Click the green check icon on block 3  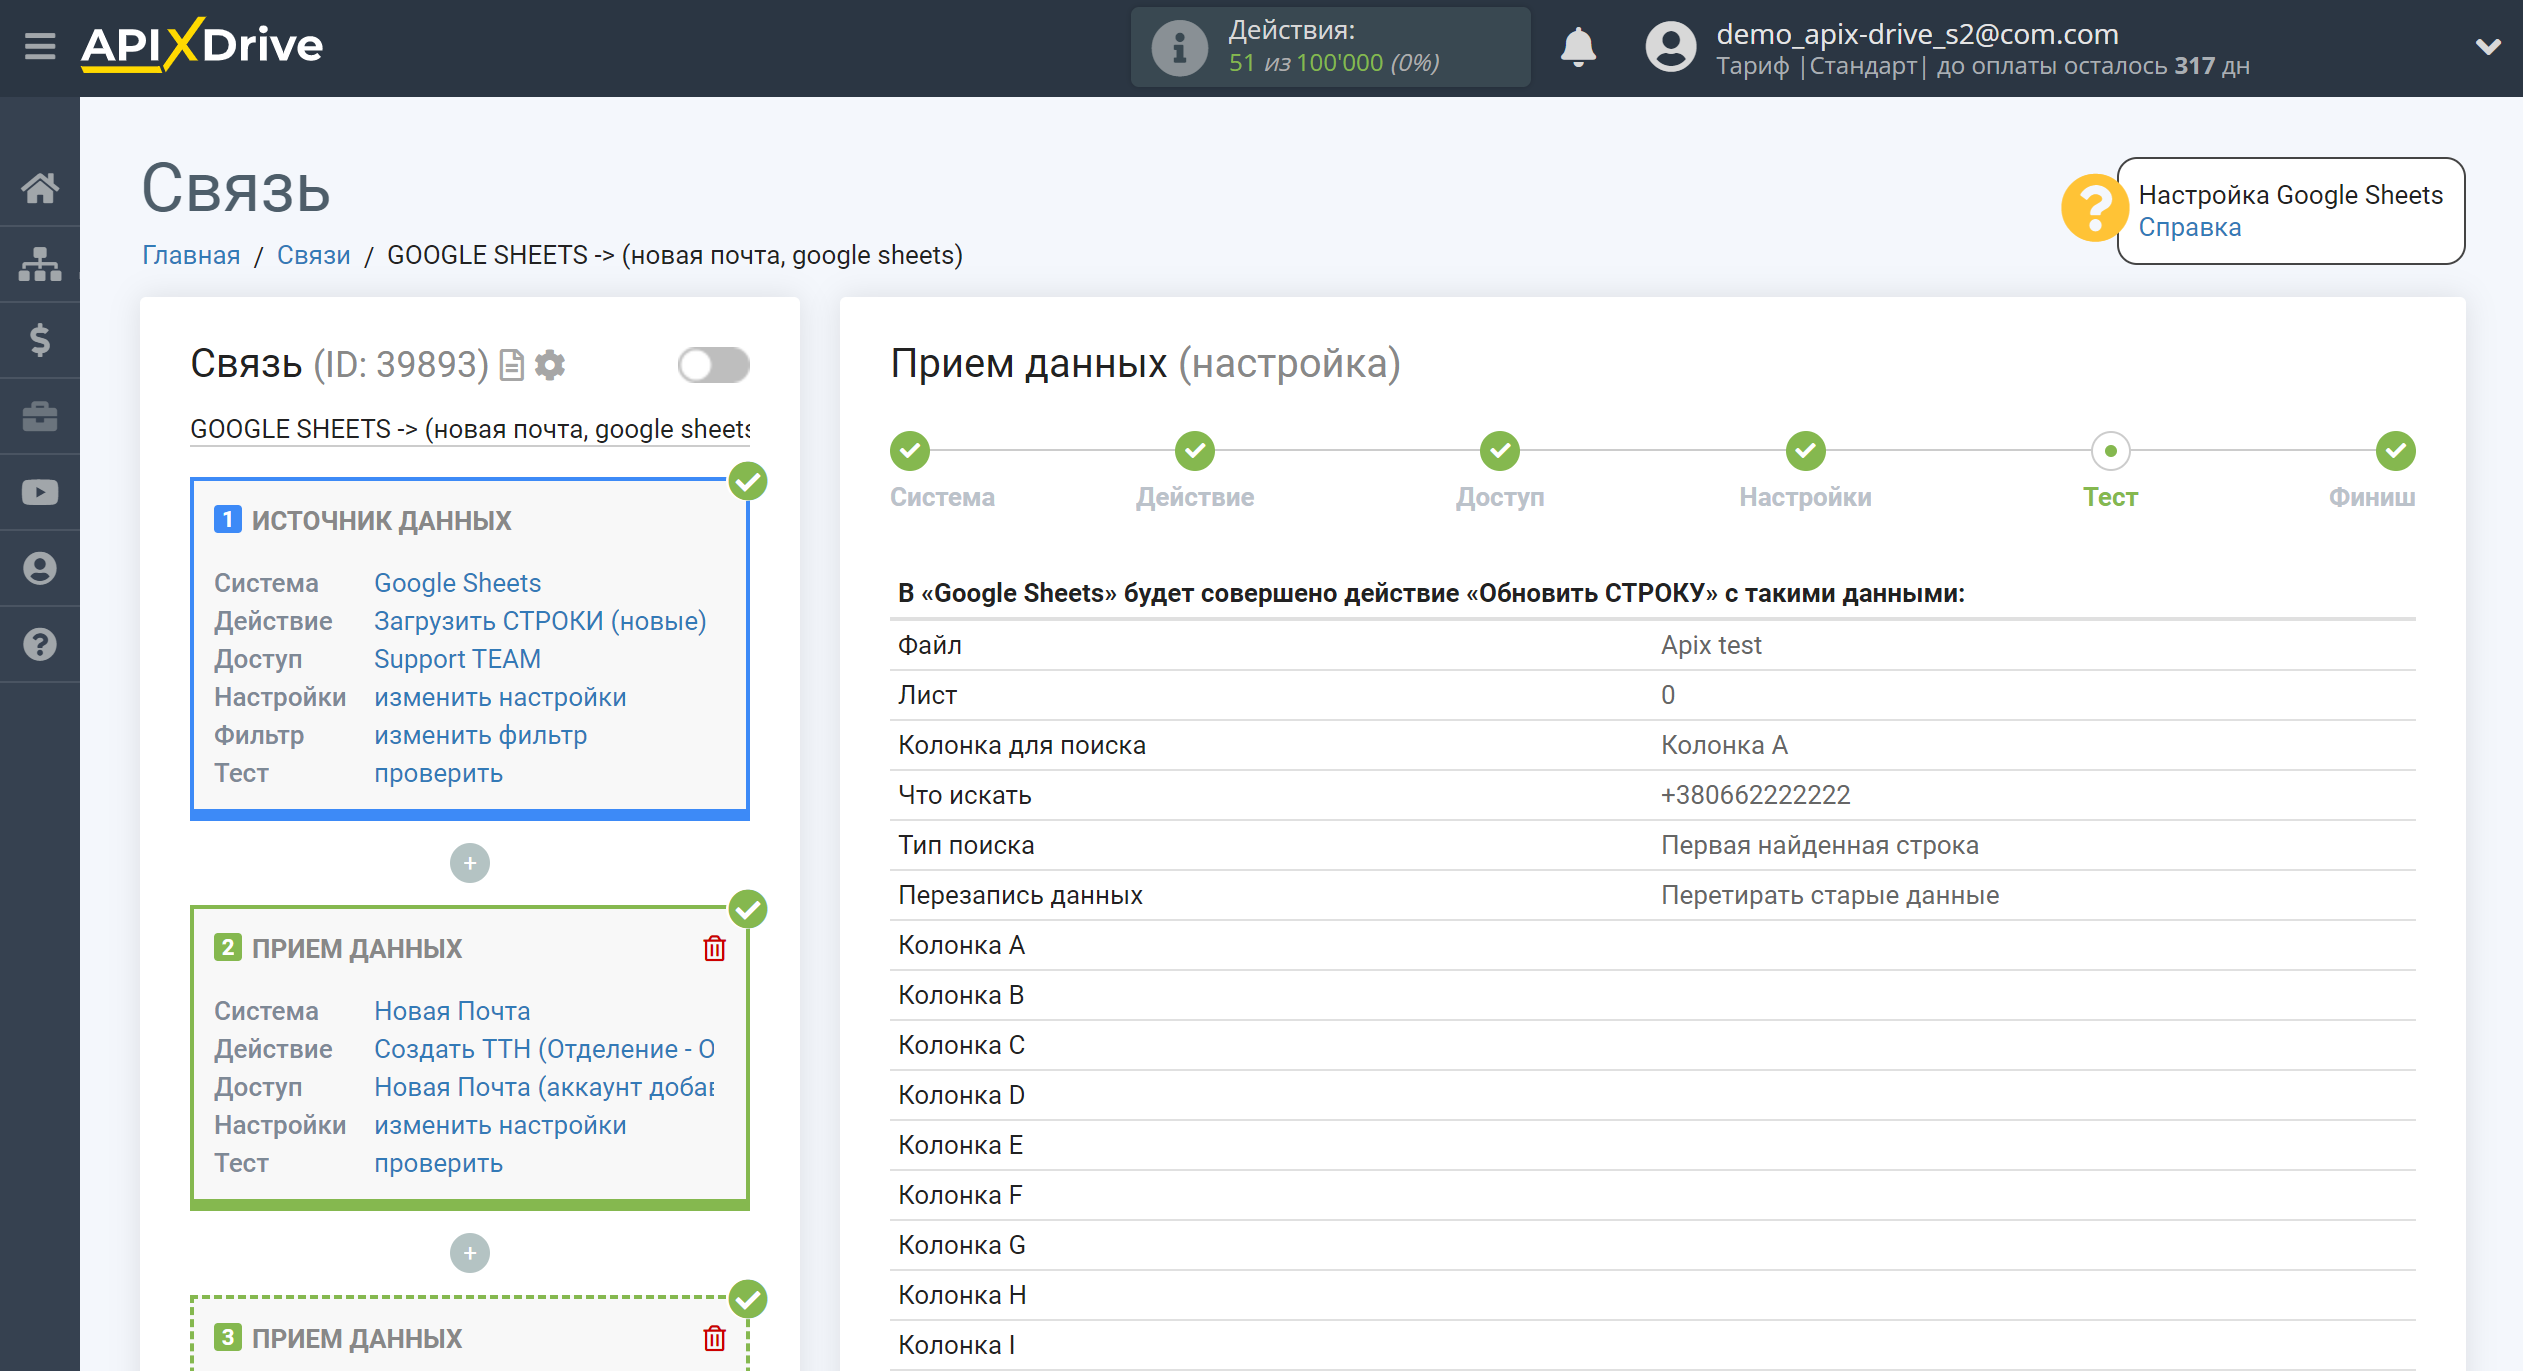pyautogui.click(x=748, y=1300)
